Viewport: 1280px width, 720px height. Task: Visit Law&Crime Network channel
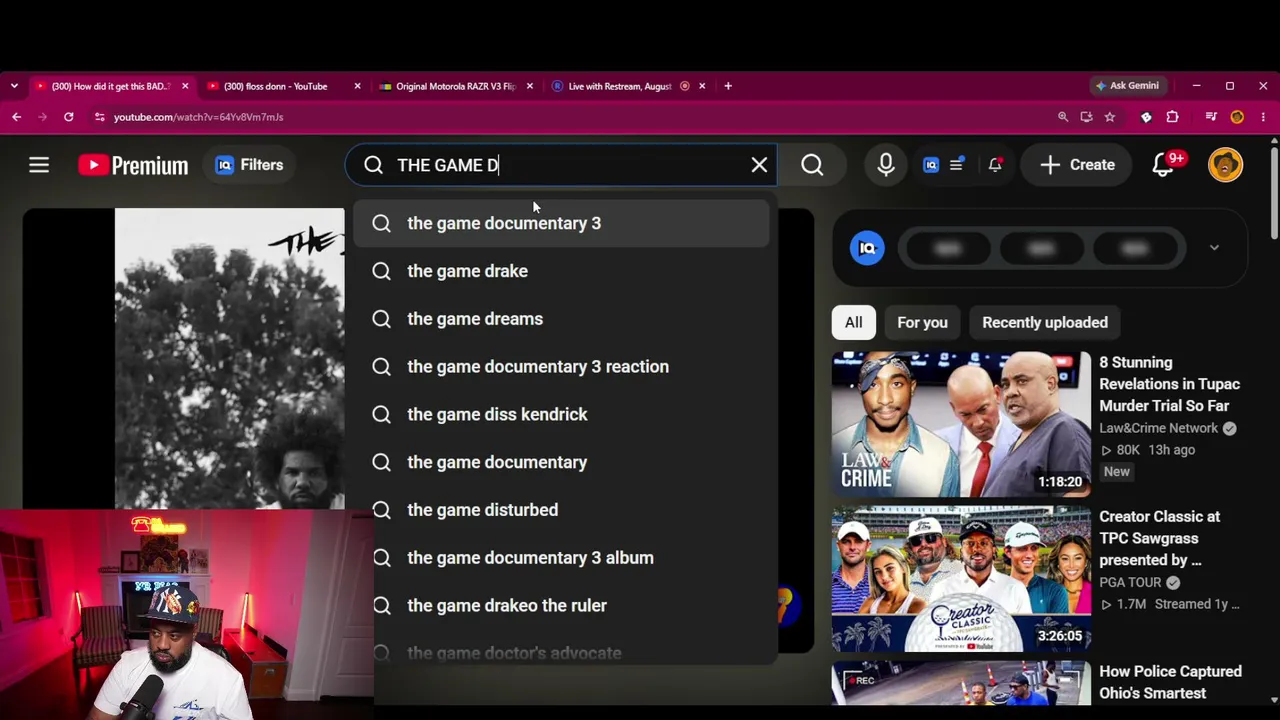tap(1158, 428)
